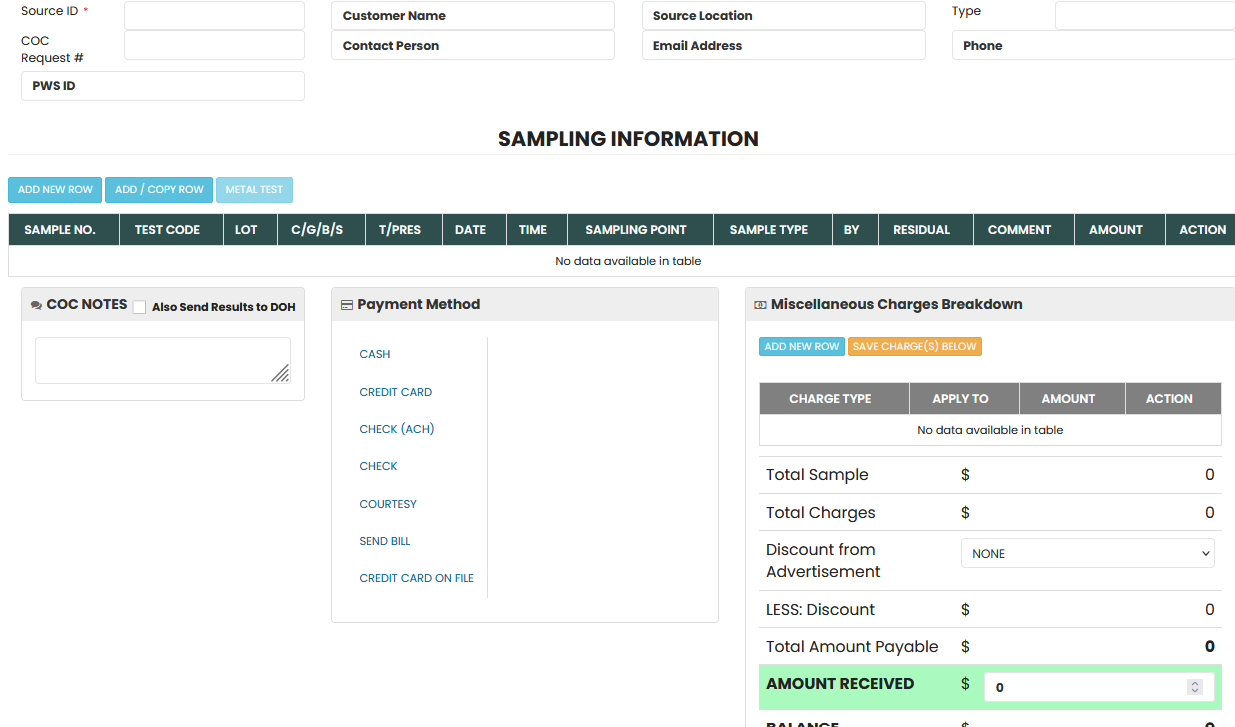Open the Discount from Advertisement dropdown
This screenshot has height=727, width=1235.
coord(1088,553)
